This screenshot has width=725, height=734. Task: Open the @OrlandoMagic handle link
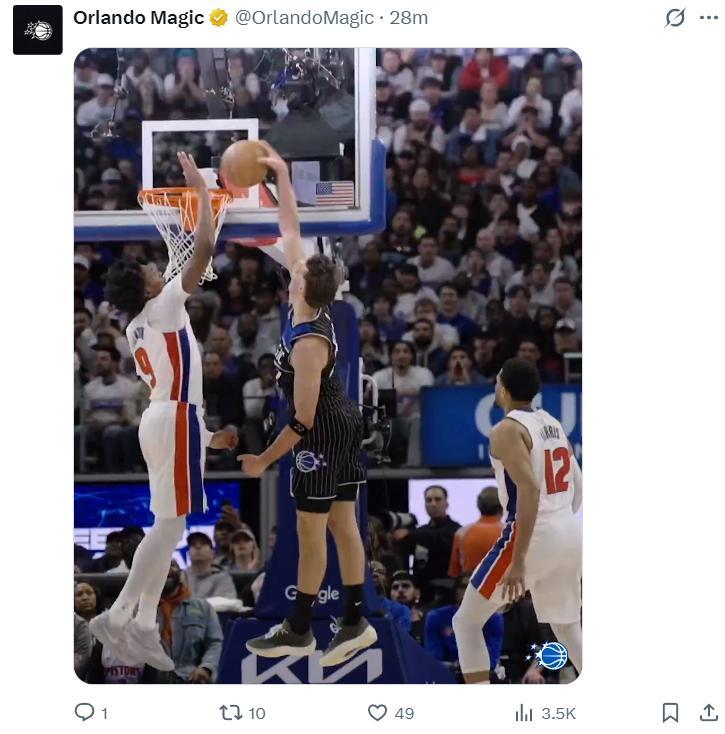(x=304, y=18)
